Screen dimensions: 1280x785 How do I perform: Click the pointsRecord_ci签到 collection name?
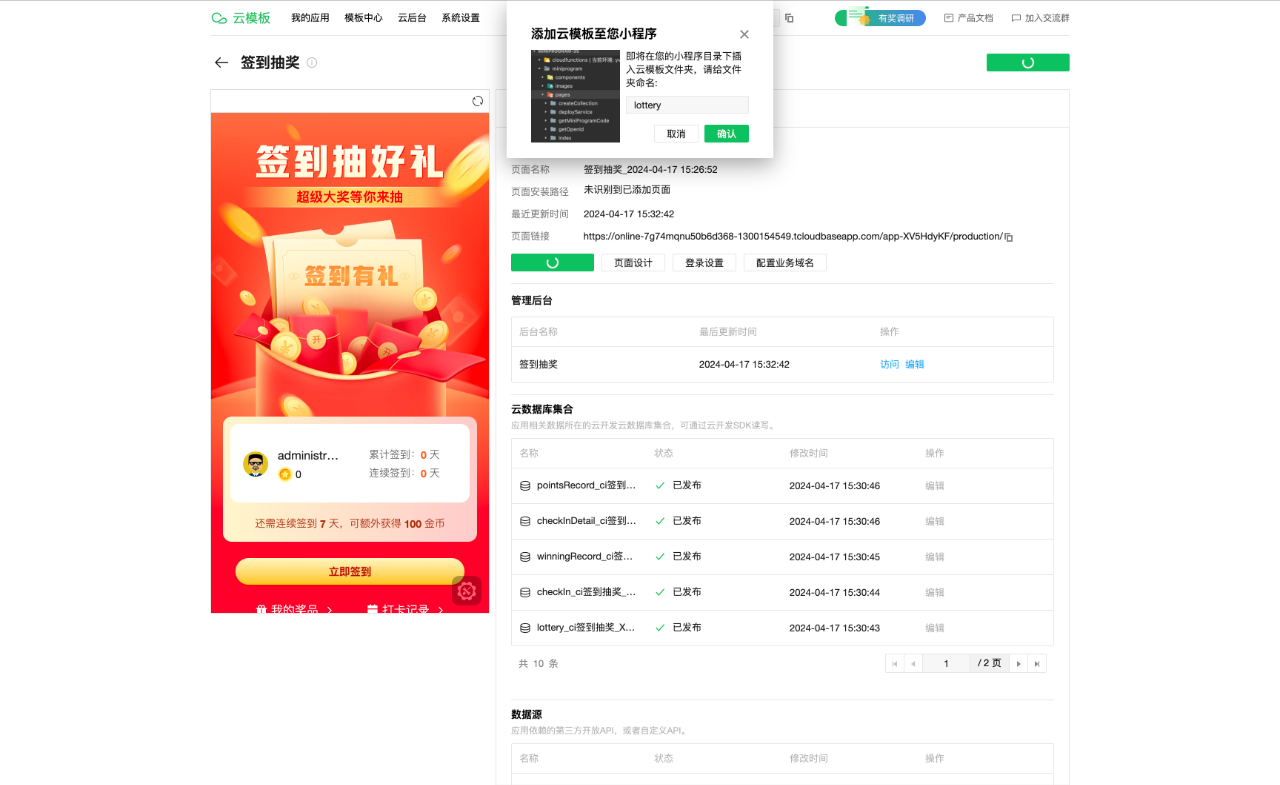586,486
